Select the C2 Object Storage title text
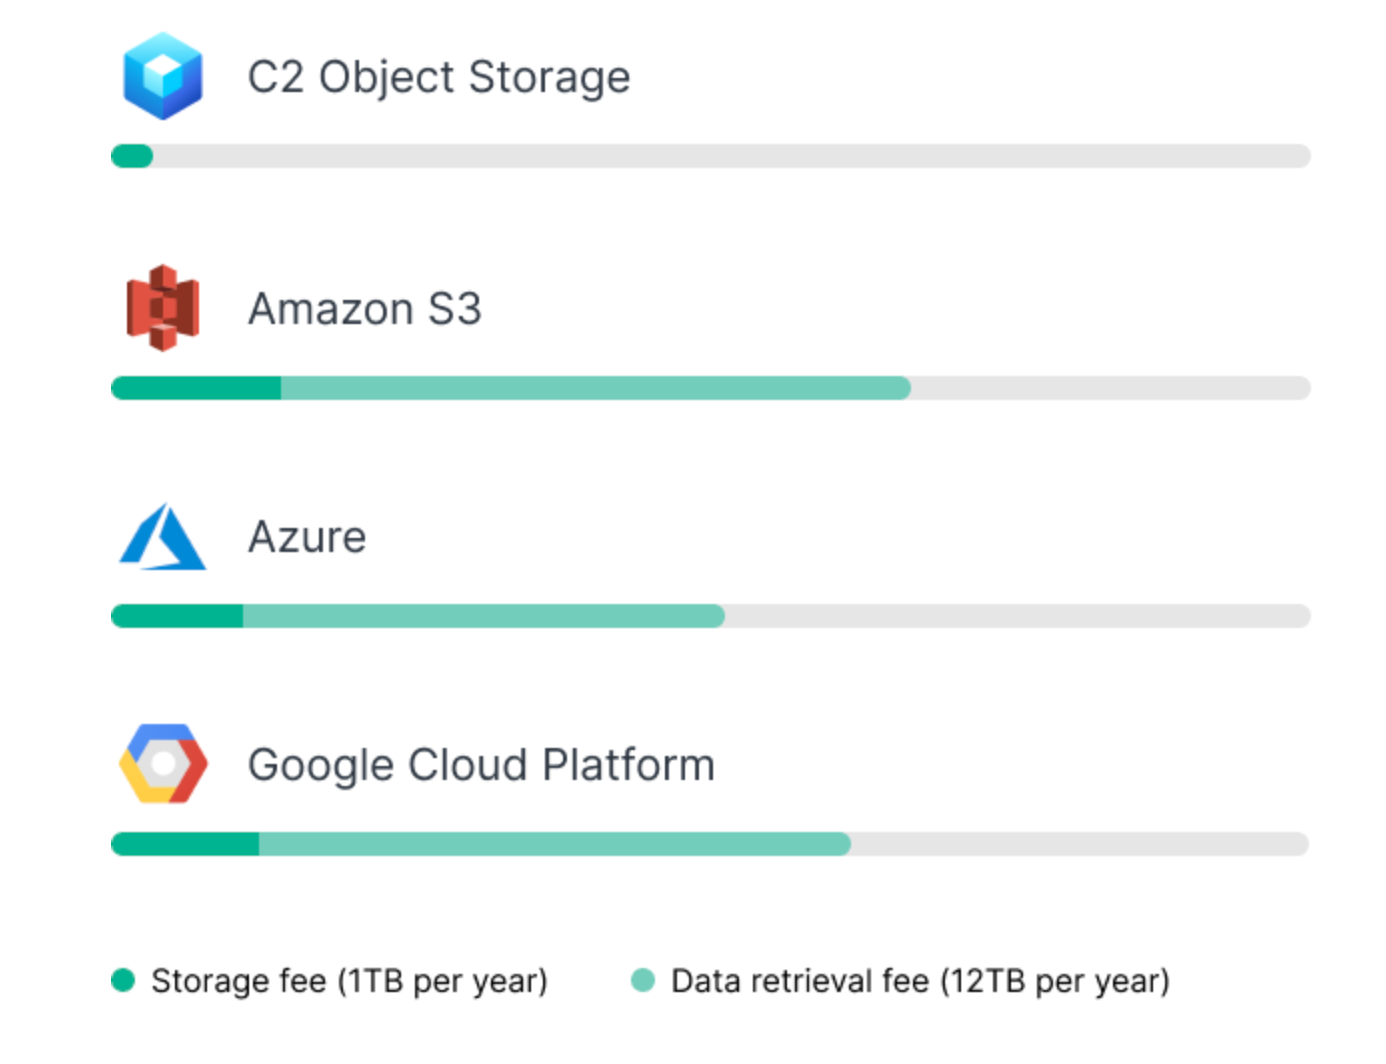The image size is (1386, 1064). coord(439,77)
